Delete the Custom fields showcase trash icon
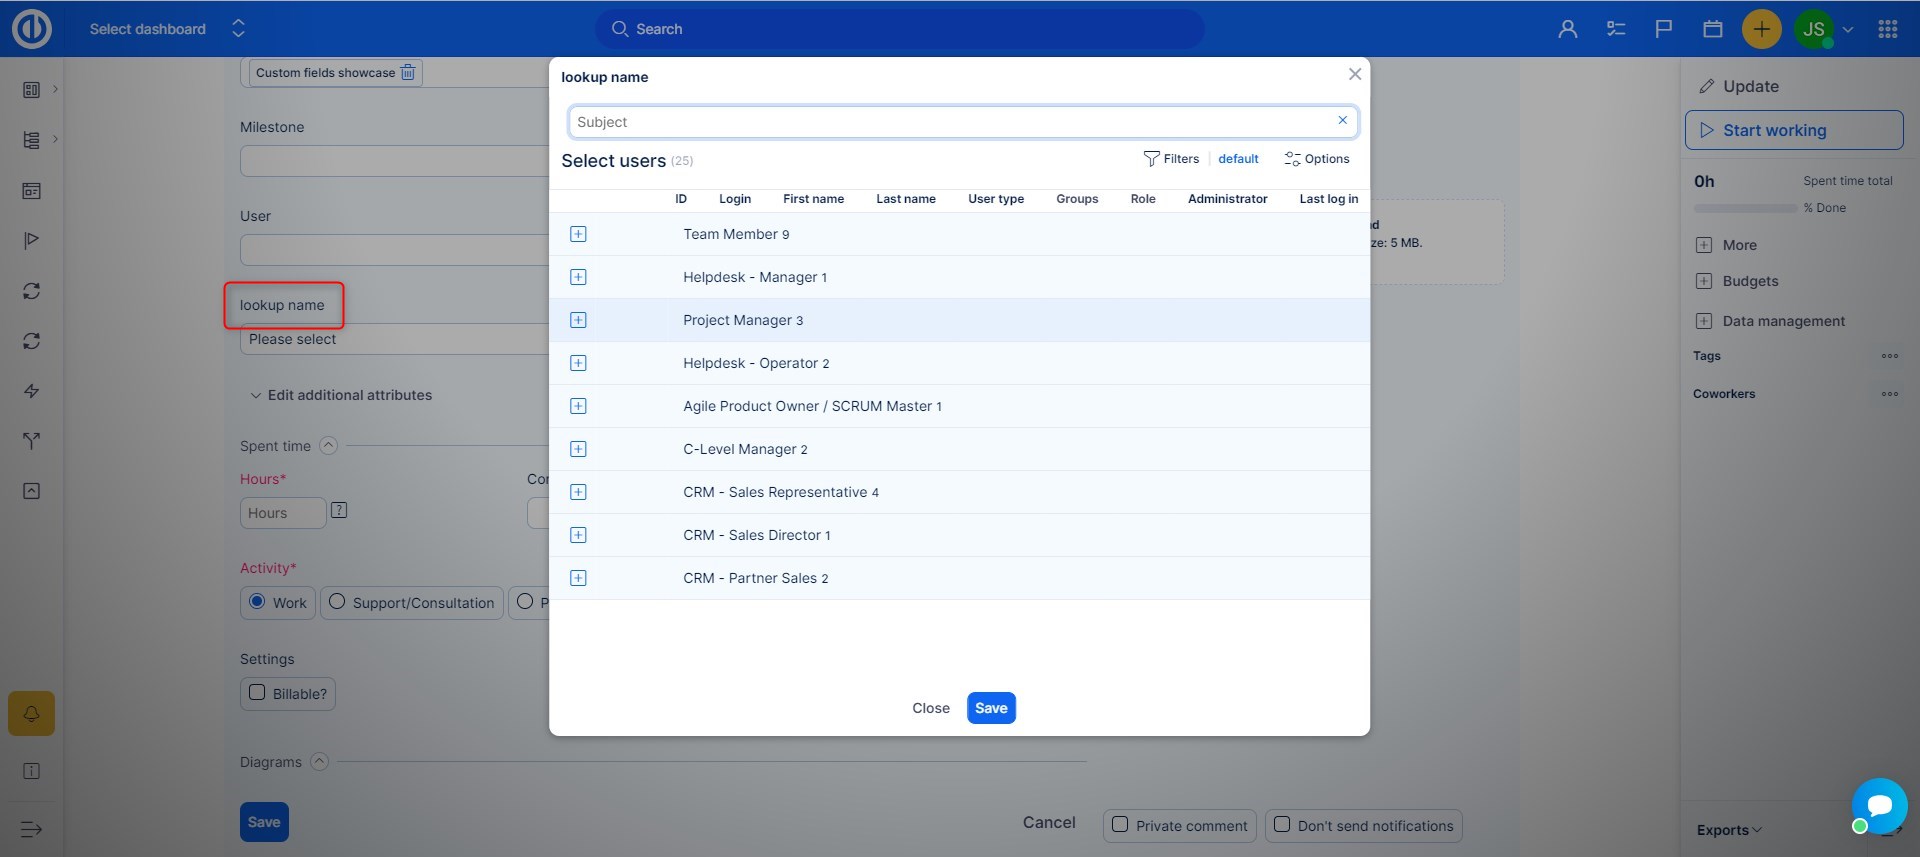Screen dimensions: 1920x857 coord(408,73)
